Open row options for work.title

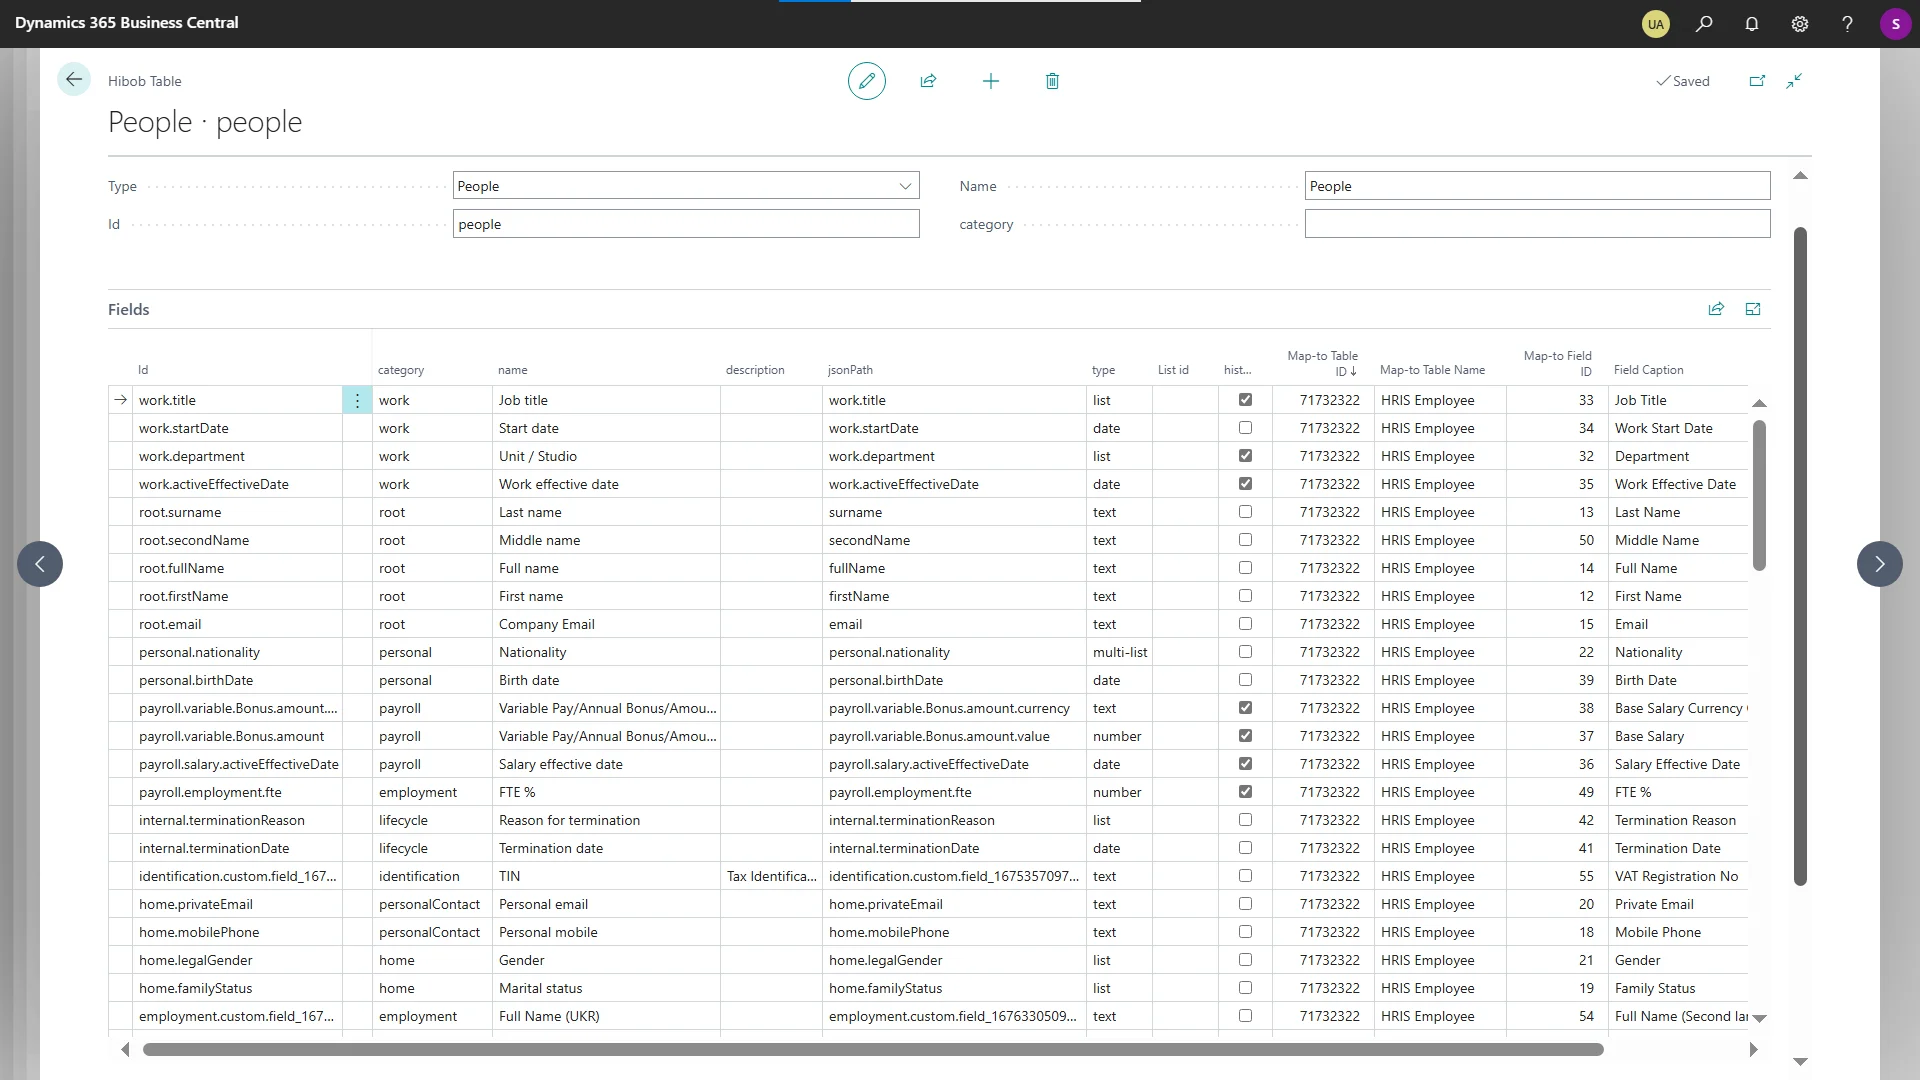[x=357, y=400]
